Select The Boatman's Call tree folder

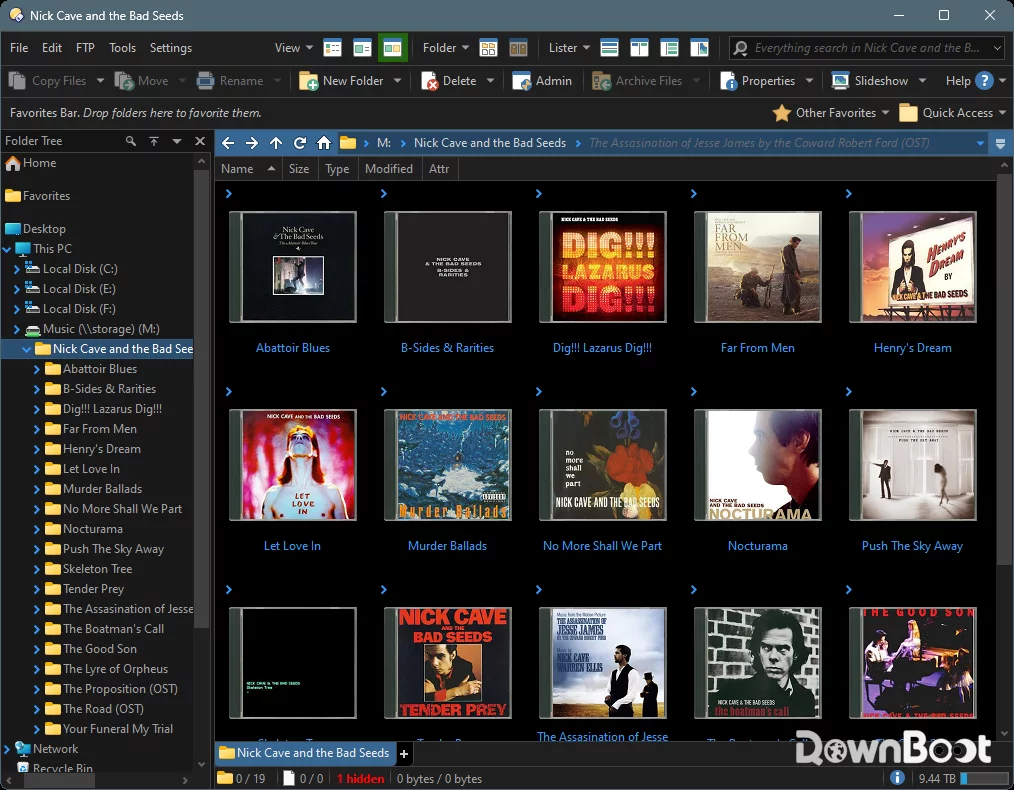(x=113, y=629)
